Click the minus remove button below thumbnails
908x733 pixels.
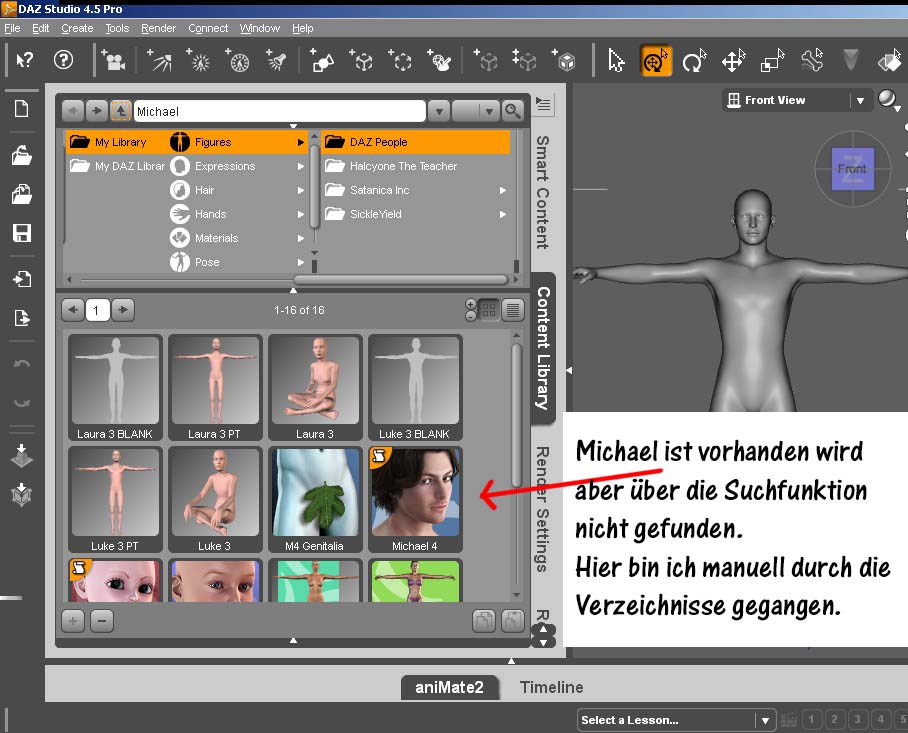(102, 621)
